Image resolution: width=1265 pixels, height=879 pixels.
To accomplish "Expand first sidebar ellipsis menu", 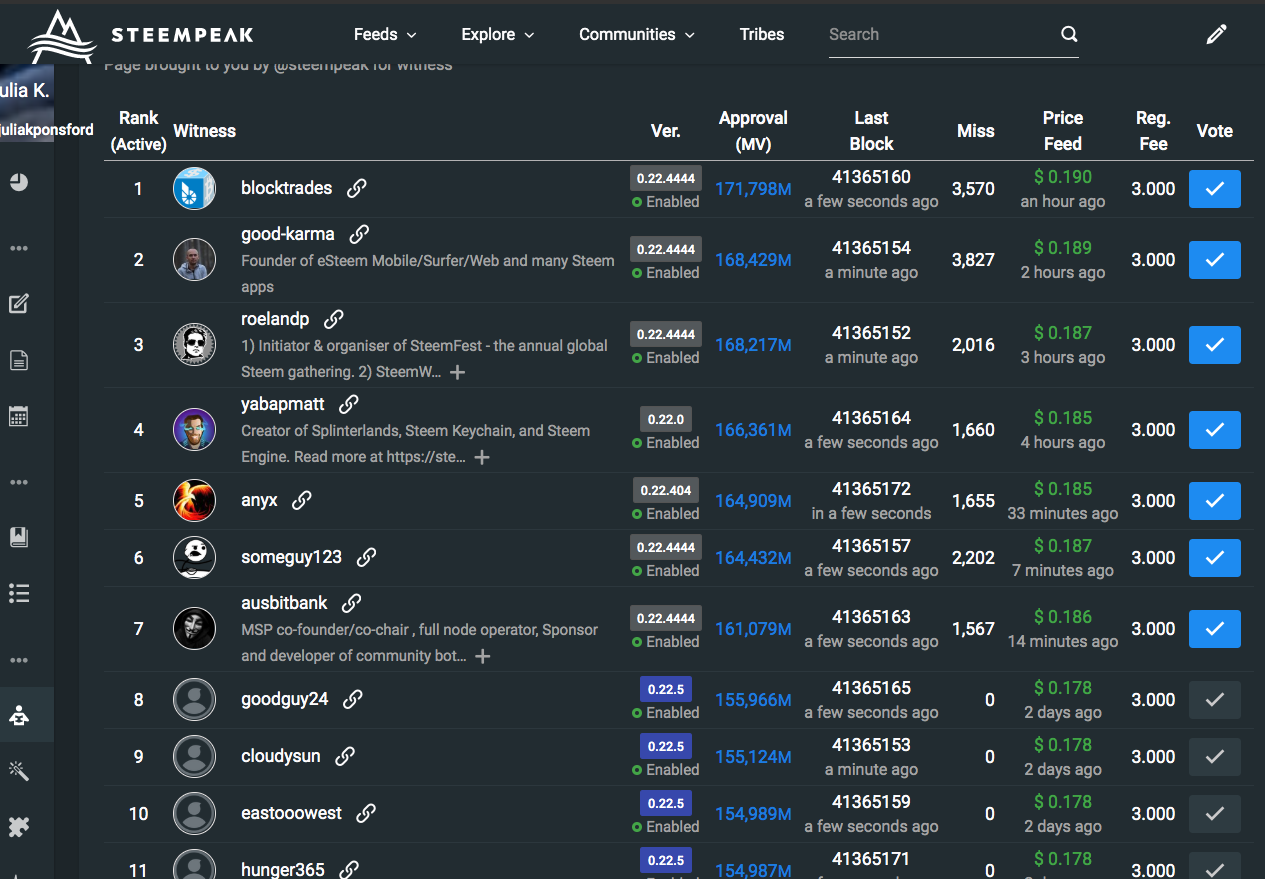I will [x=19, y=248].
